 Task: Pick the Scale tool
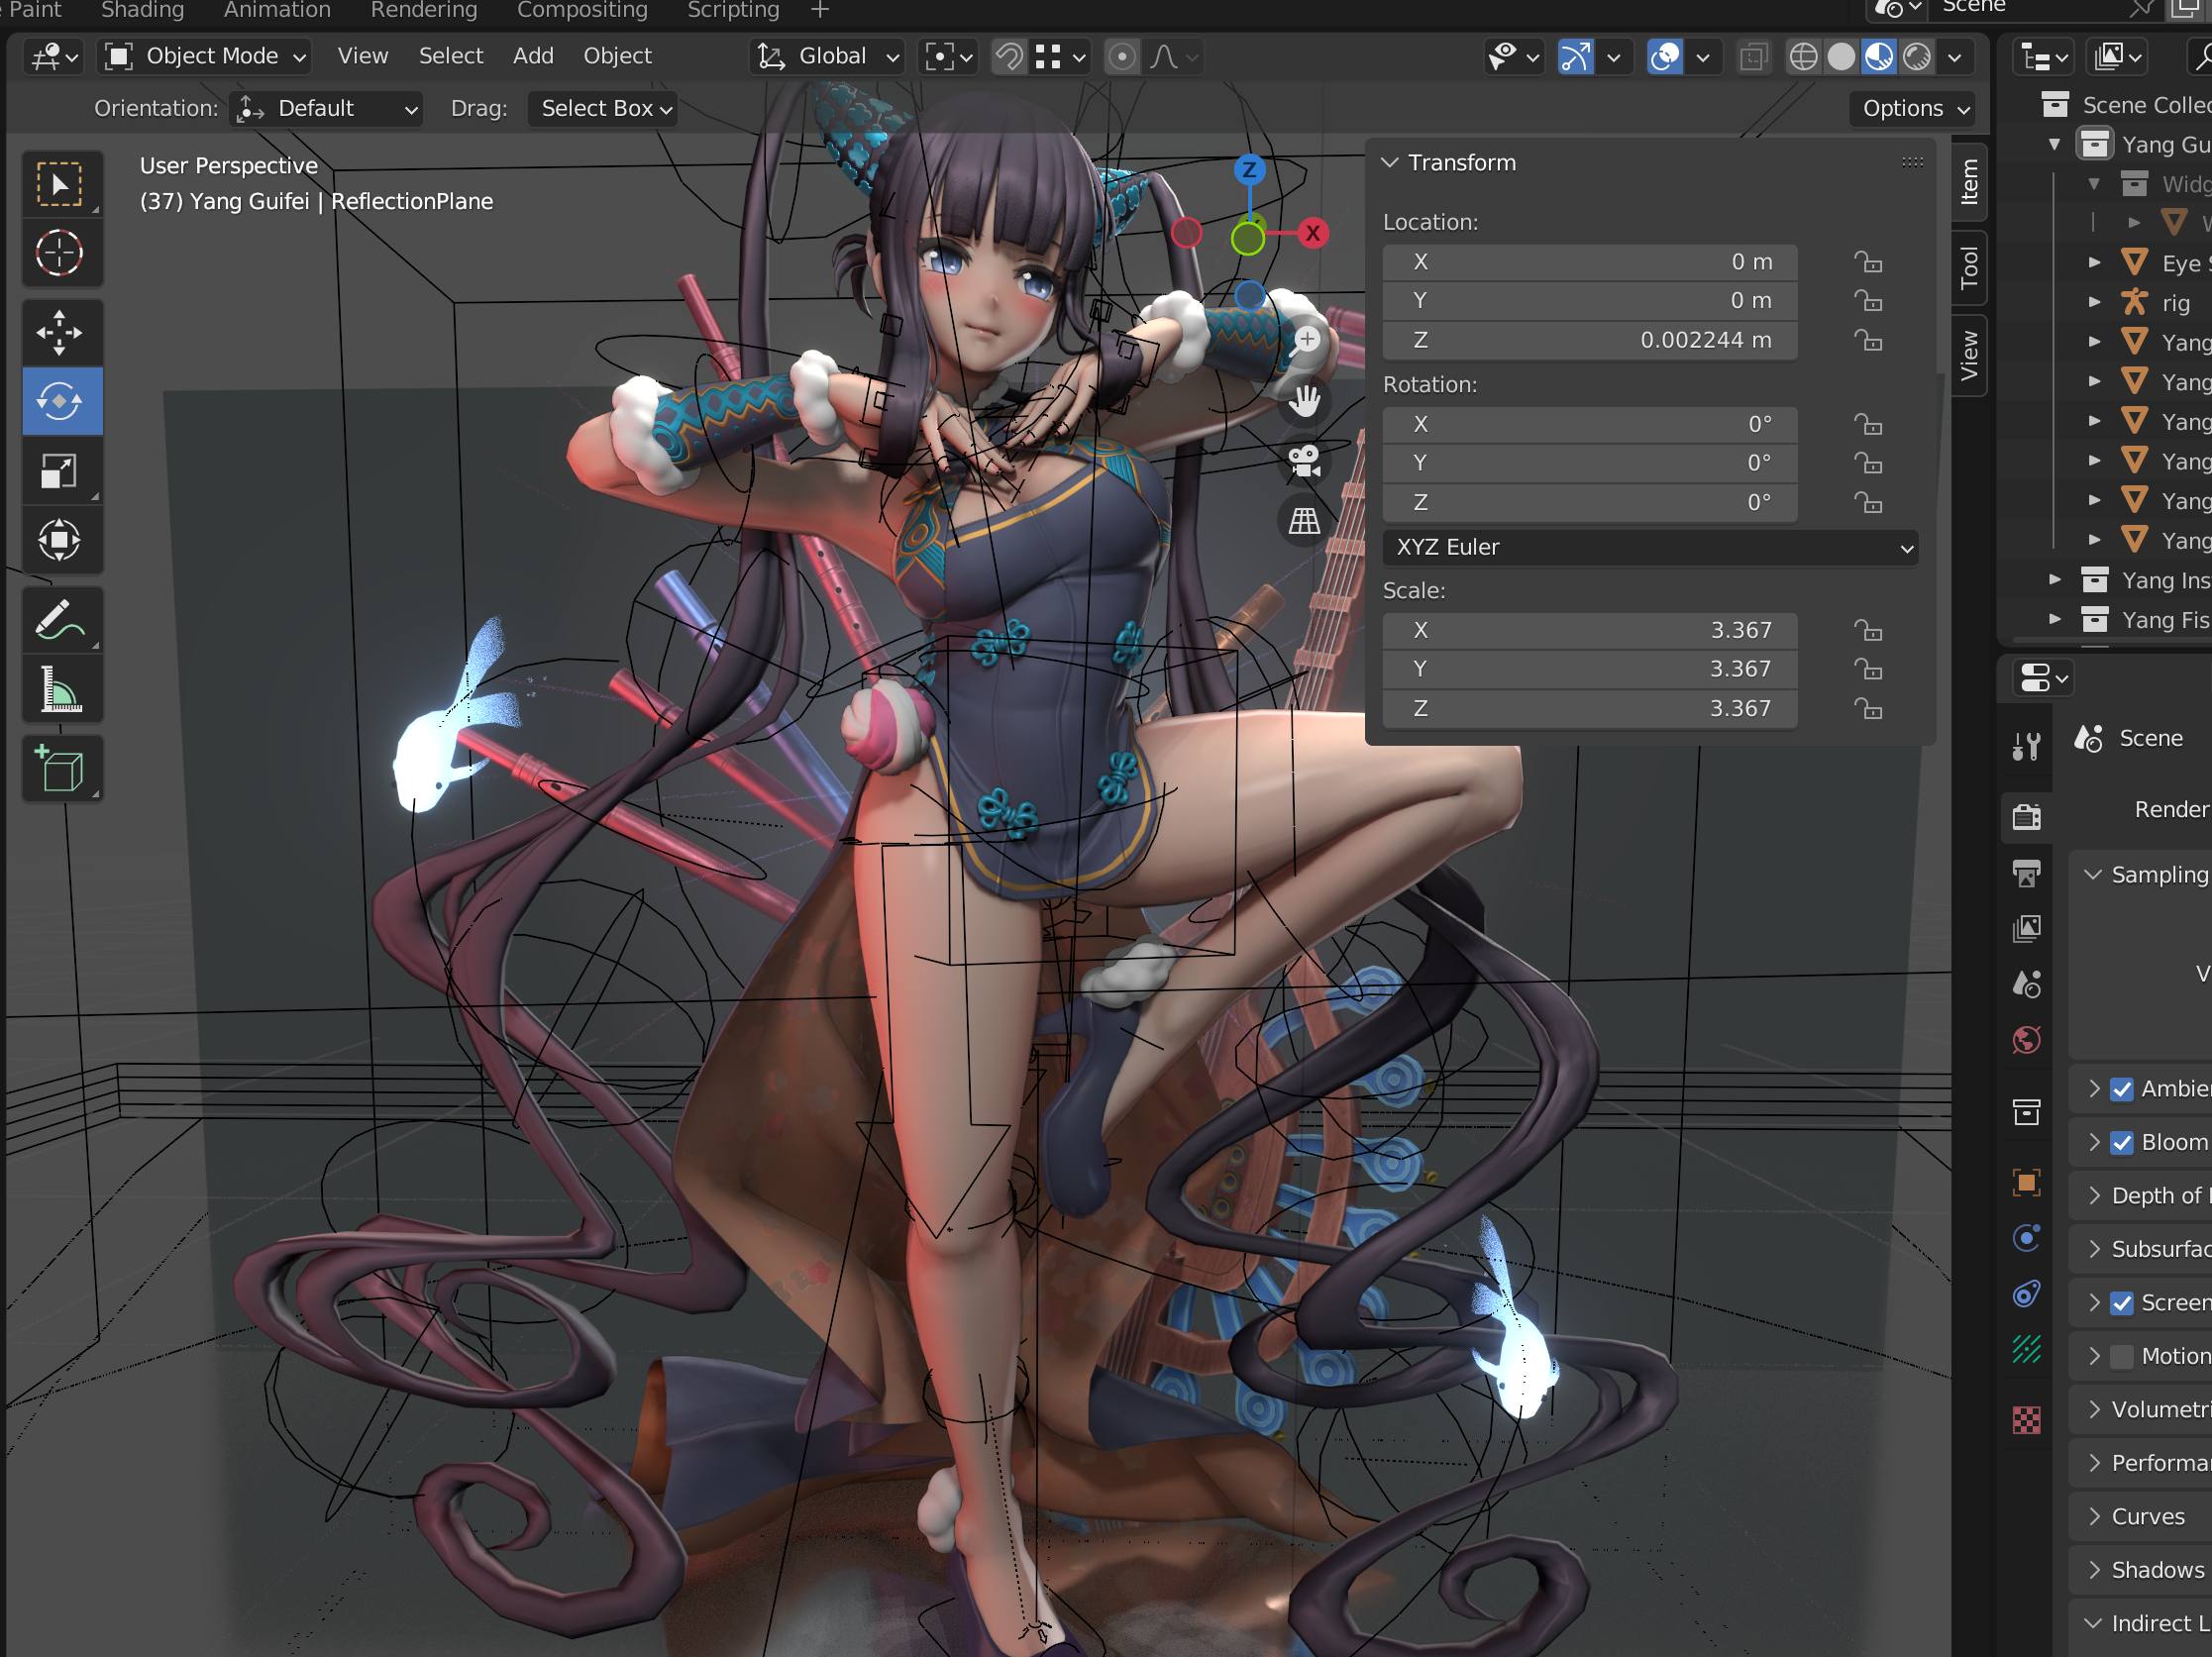coord(60,471)
